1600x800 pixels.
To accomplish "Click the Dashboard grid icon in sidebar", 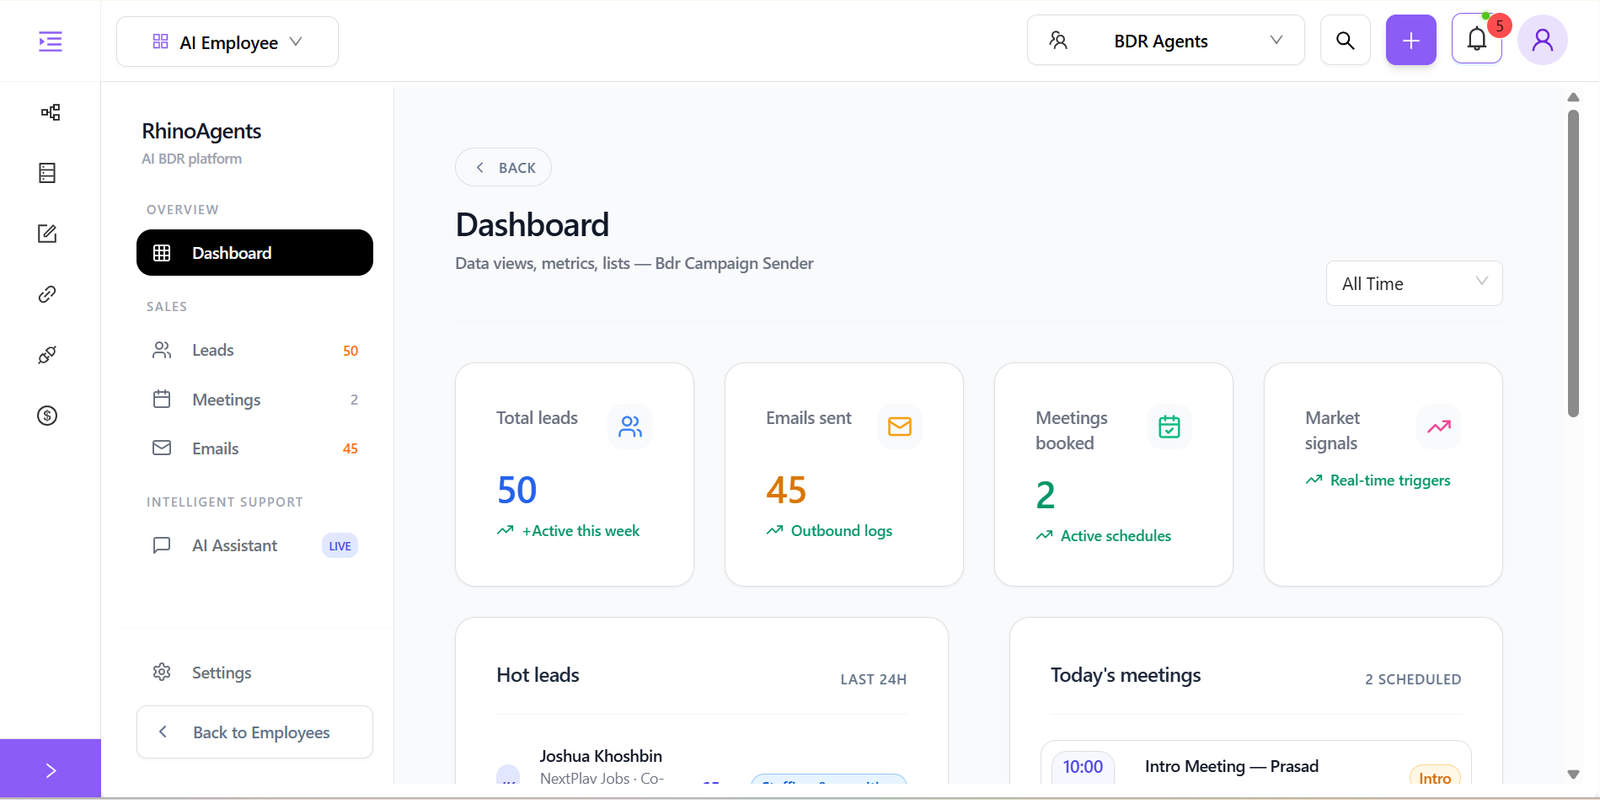I will click(162, 253).
